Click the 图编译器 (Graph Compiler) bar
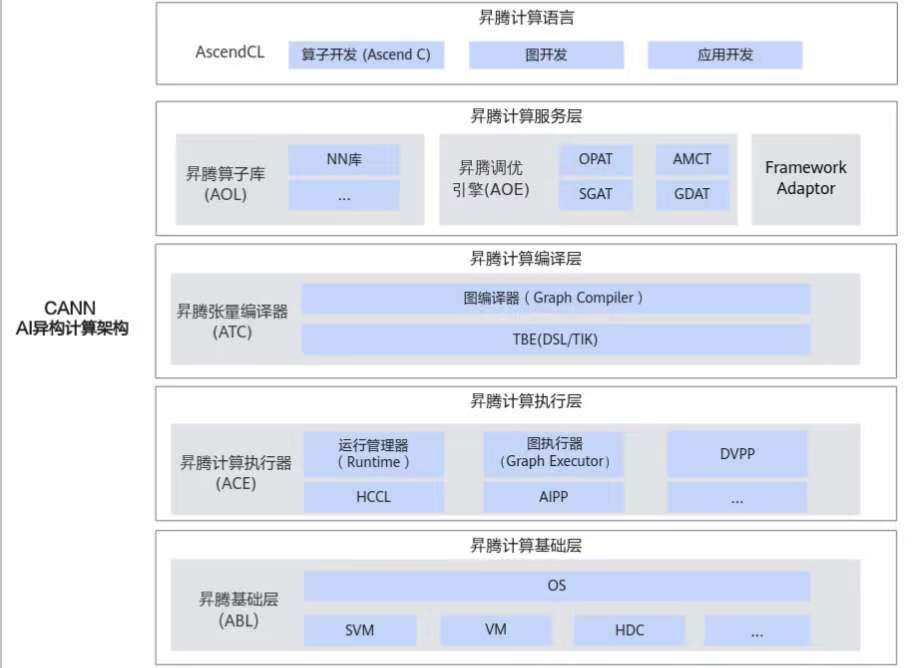The height and width of the screenshot is (668, 916). point(556,299)
